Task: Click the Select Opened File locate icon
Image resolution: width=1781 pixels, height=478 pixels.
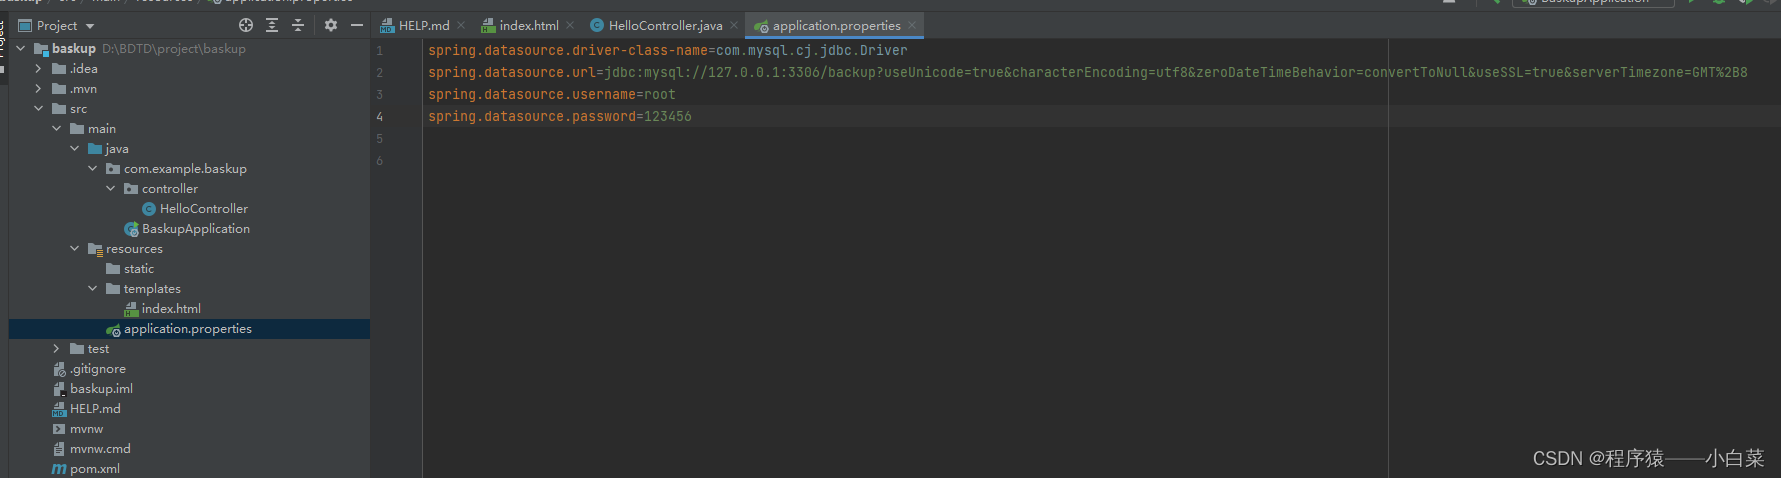Action: point(246,25)
